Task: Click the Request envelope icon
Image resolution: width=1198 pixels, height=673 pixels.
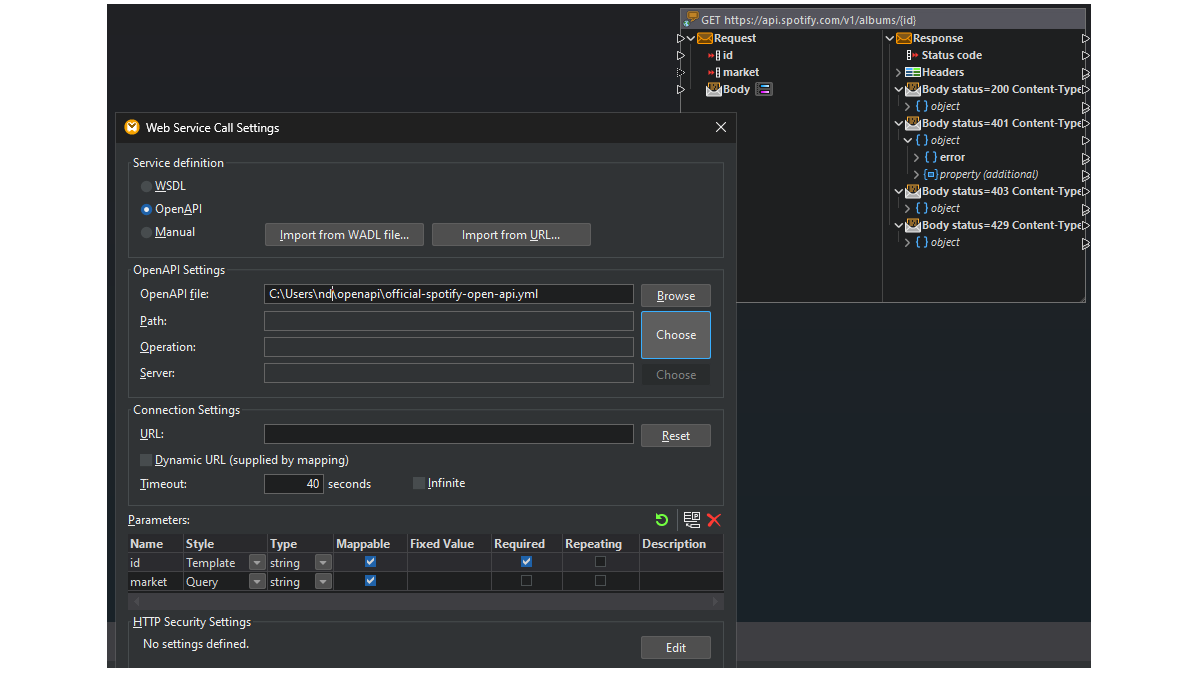Action: click(704, 37)
